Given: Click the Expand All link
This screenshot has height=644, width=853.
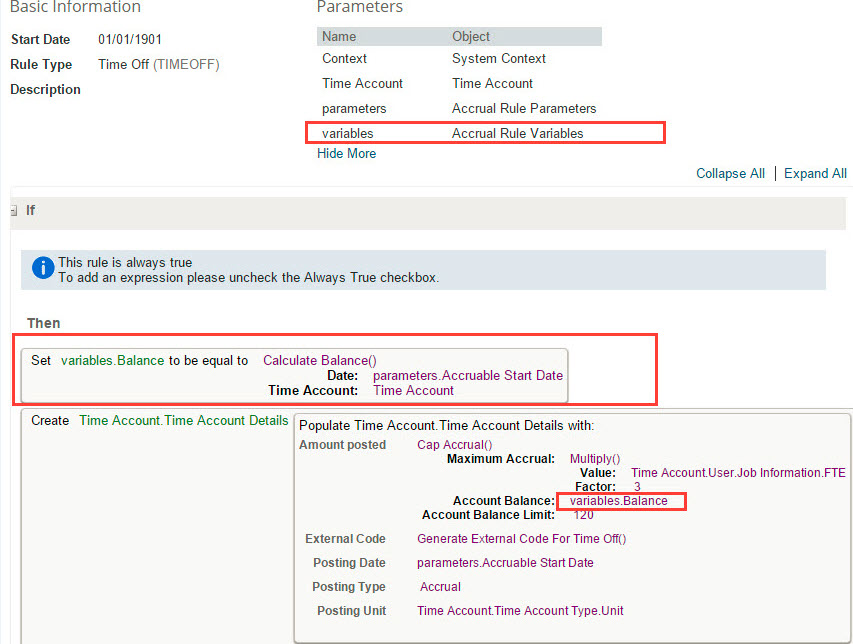Looking at the screenshot, I should coord(815,174).
